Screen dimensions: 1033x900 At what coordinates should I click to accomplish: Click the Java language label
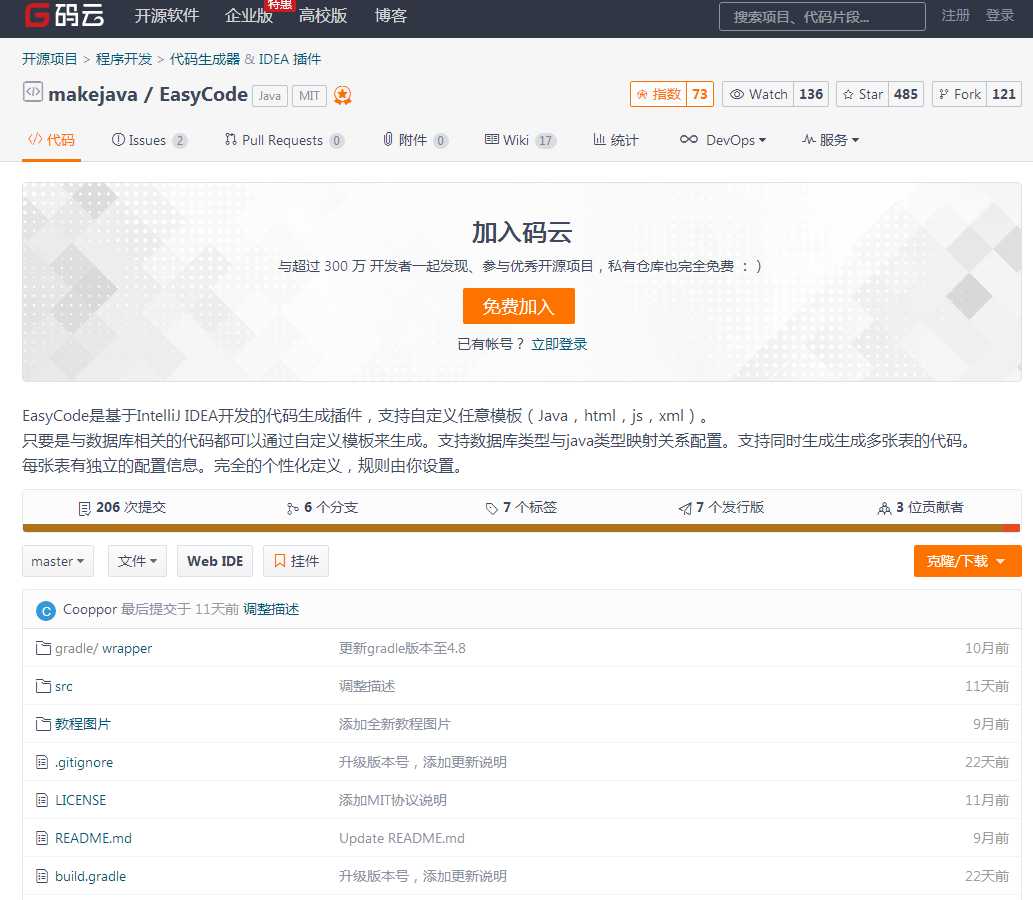tap(269, 96)
